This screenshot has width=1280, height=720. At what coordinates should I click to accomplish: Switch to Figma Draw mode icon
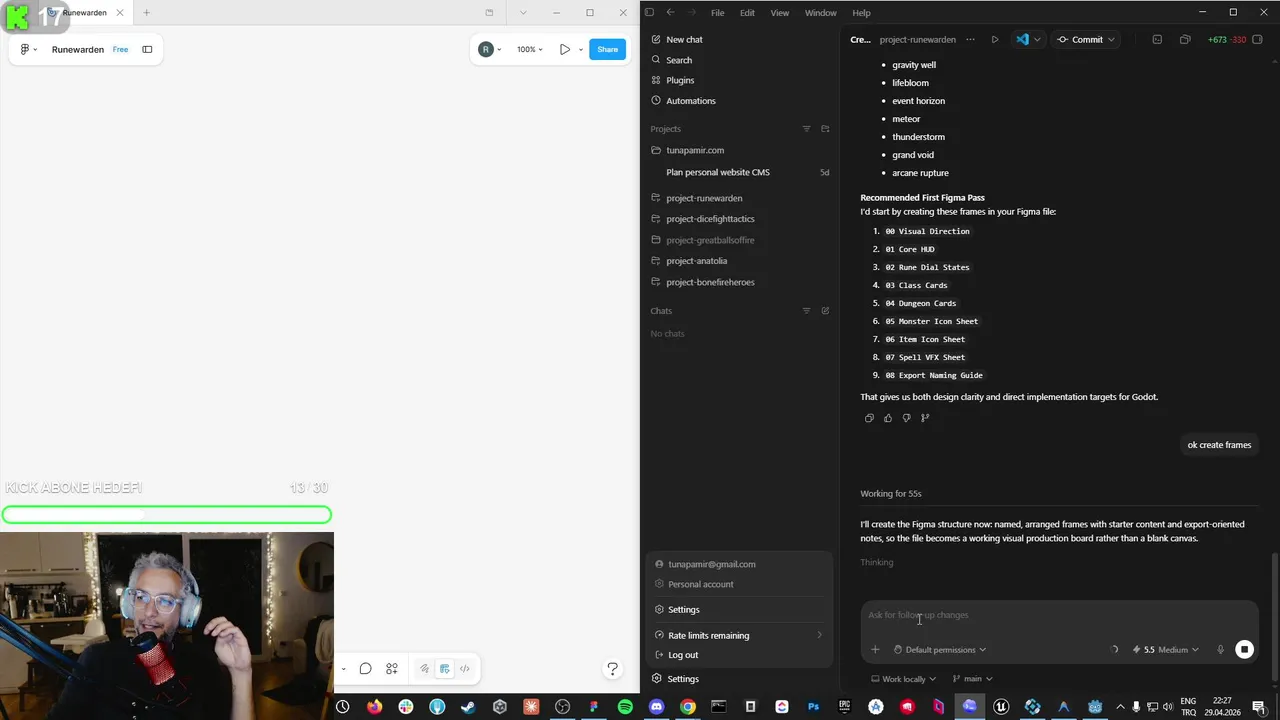424,669
